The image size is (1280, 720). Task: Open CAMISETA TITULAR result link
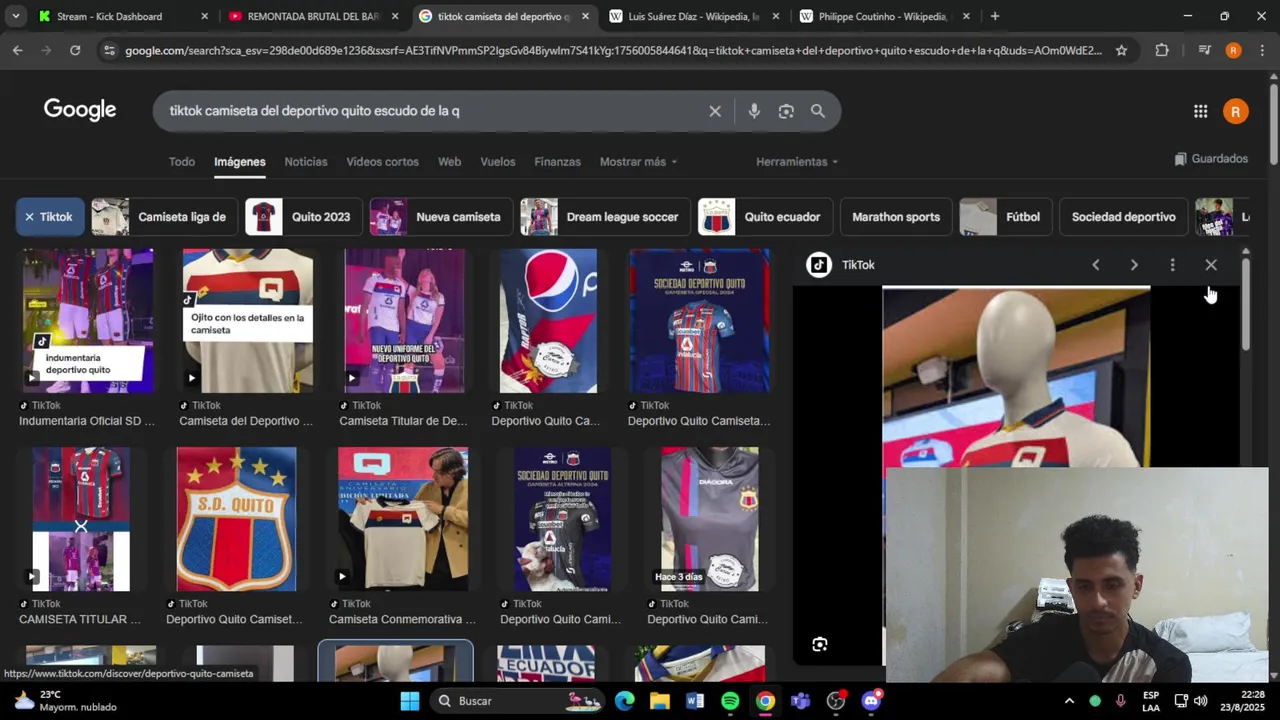[80, 619]
